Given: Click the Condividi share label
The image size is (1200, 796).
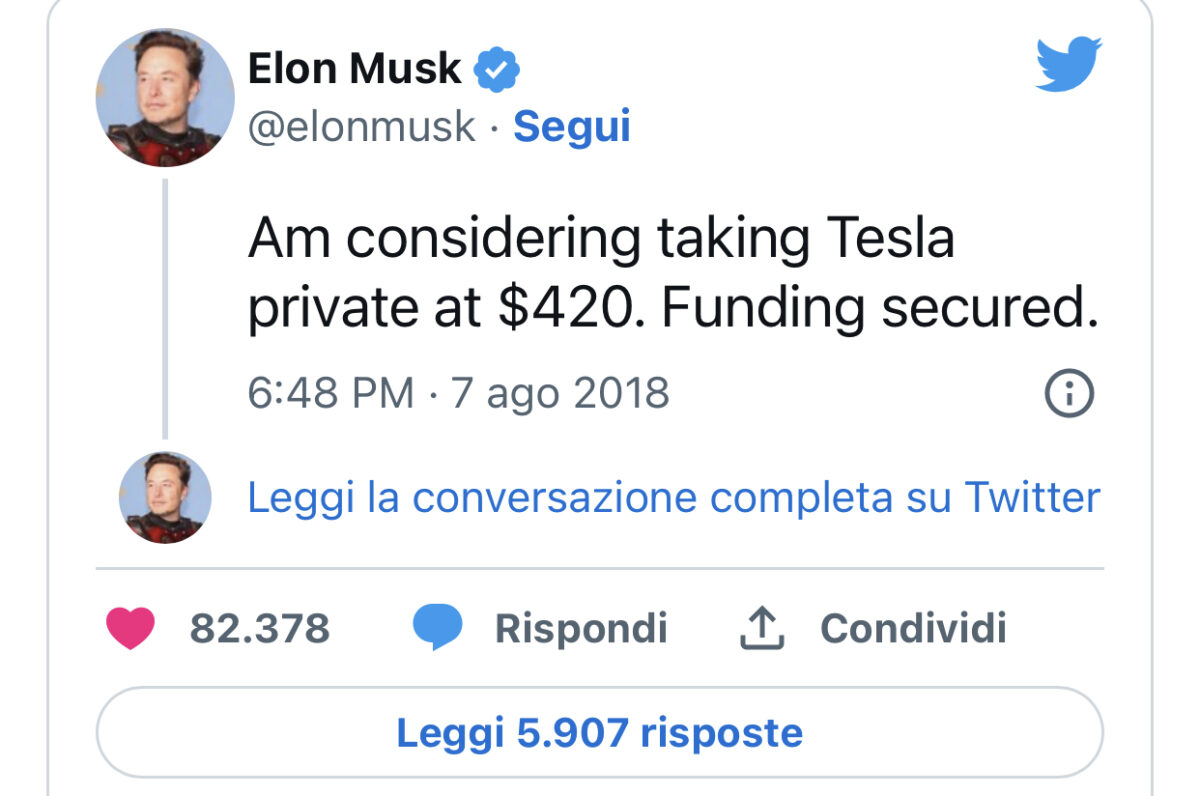Looking at the screenshot, I should (913, 628).
